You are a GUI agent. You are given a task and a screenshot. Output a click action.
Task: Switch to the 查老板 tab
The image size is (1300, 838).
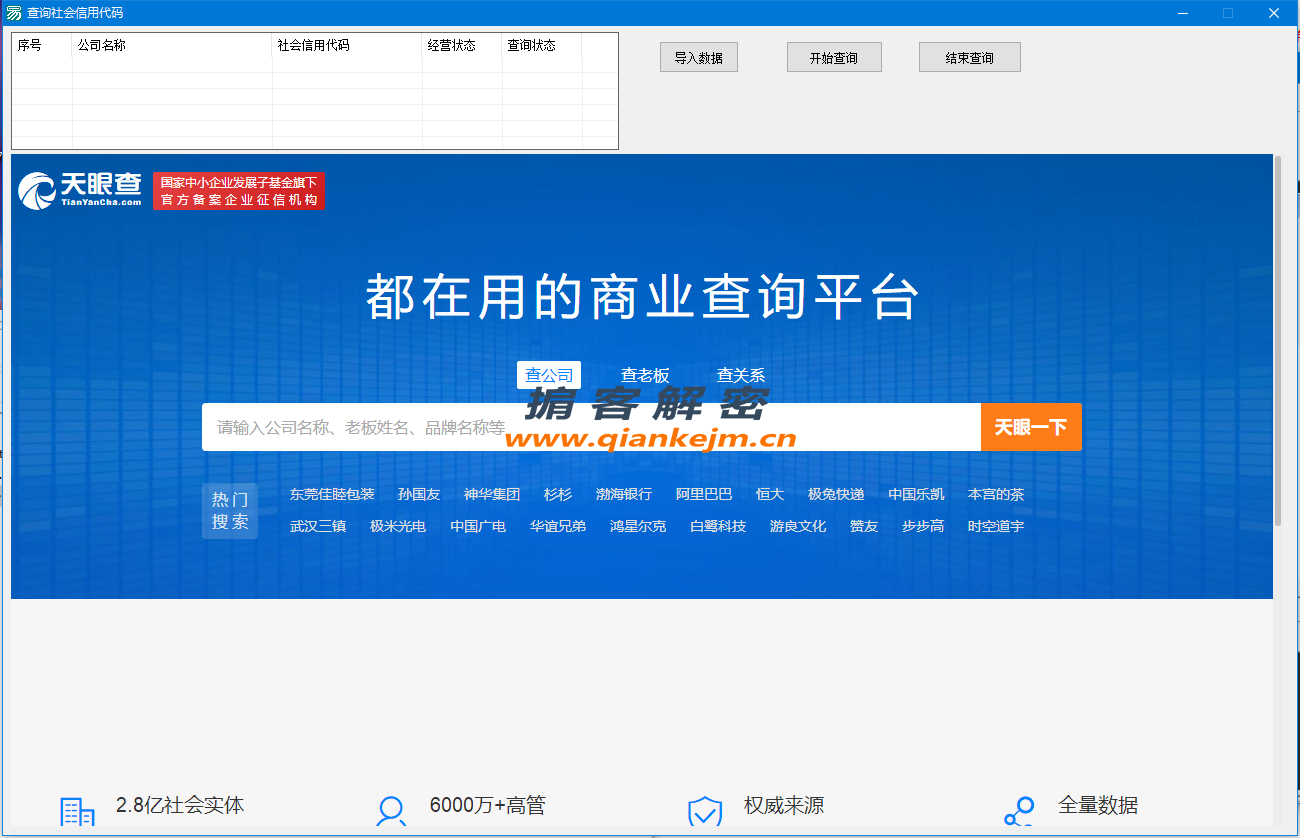point(645,375)
